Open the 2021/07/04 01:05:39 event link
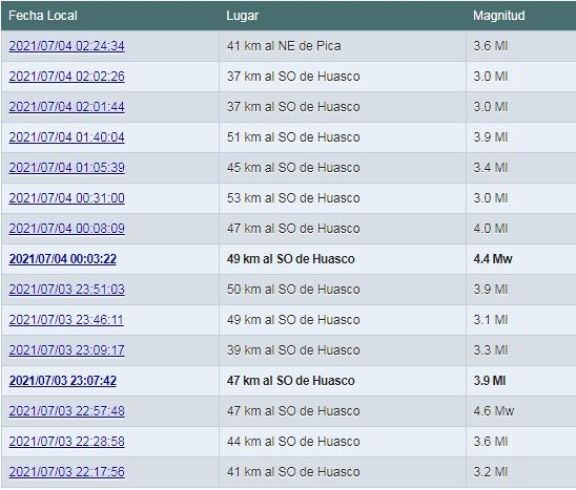Viewport: 576px width, 490px height. click(x=66, y=168)
